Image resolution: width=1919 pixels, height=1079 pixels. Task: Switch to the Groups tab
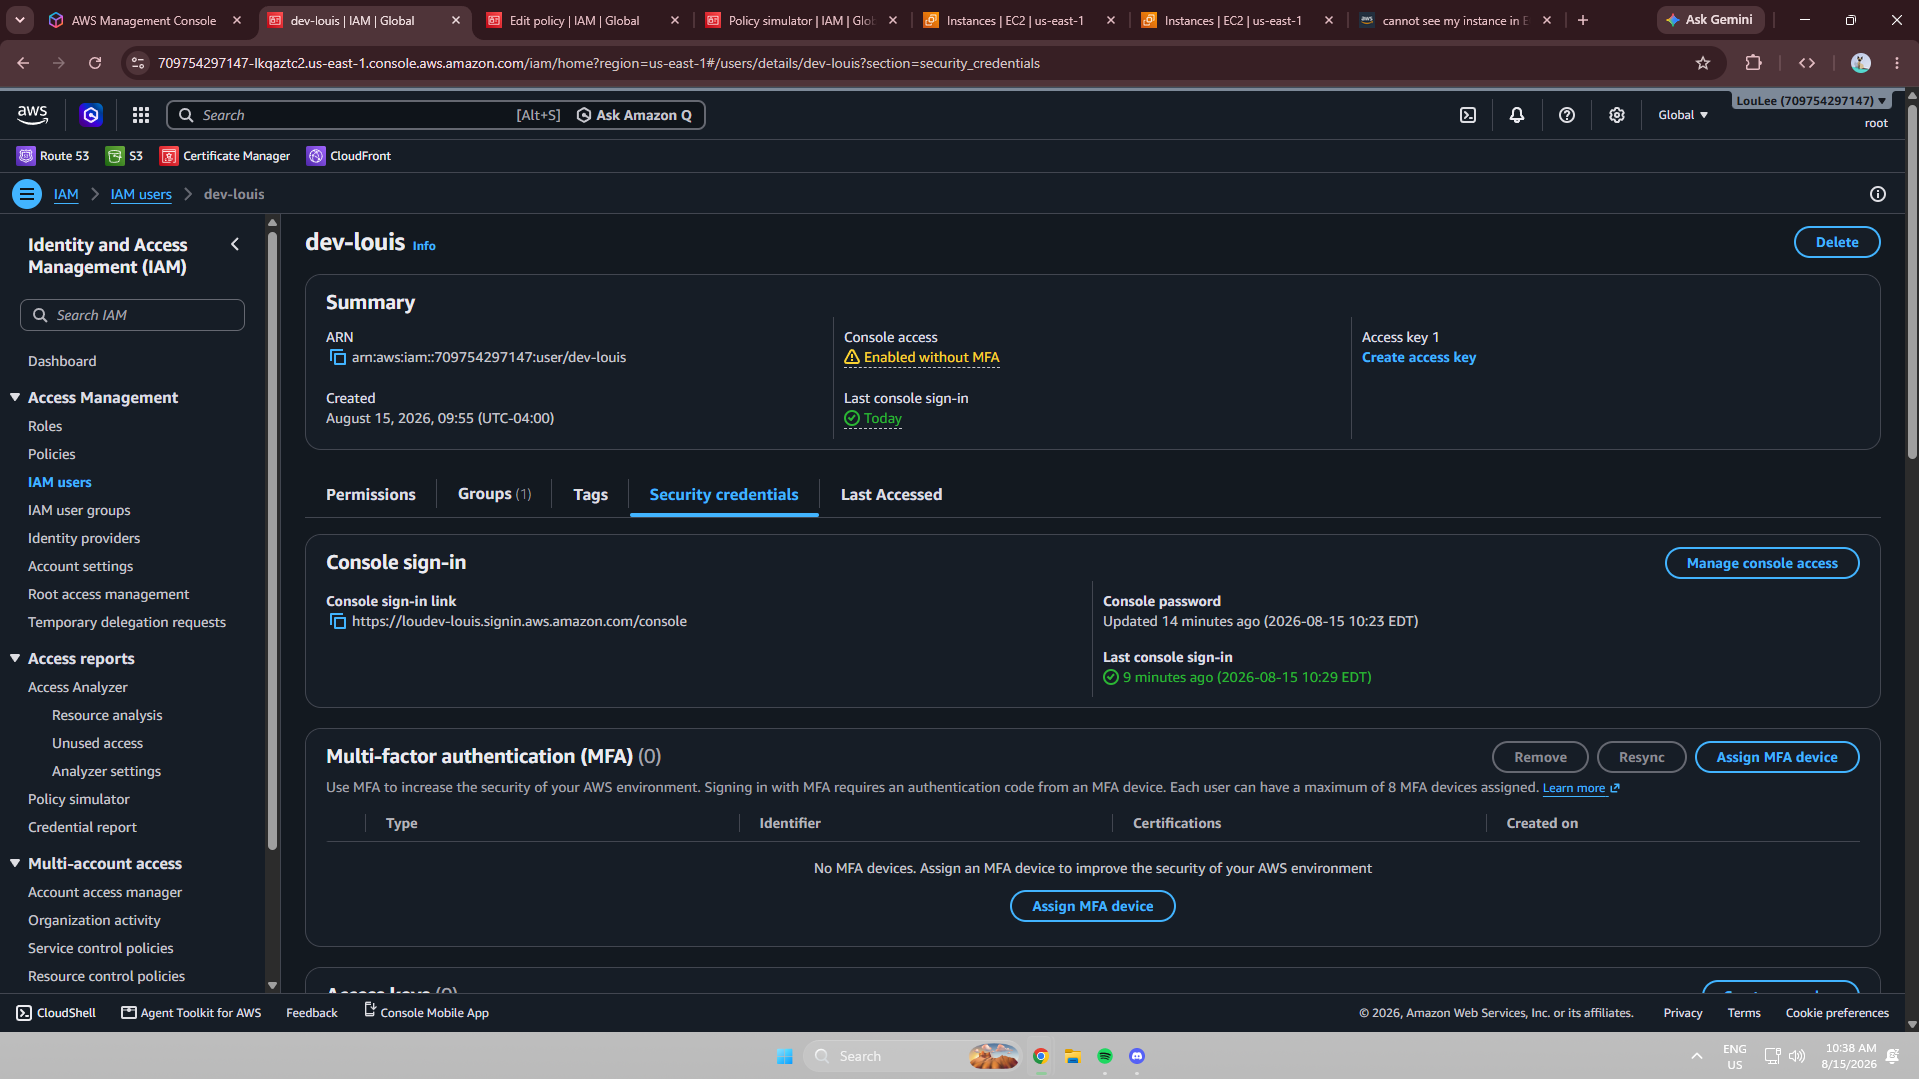(x=494, y=494)
